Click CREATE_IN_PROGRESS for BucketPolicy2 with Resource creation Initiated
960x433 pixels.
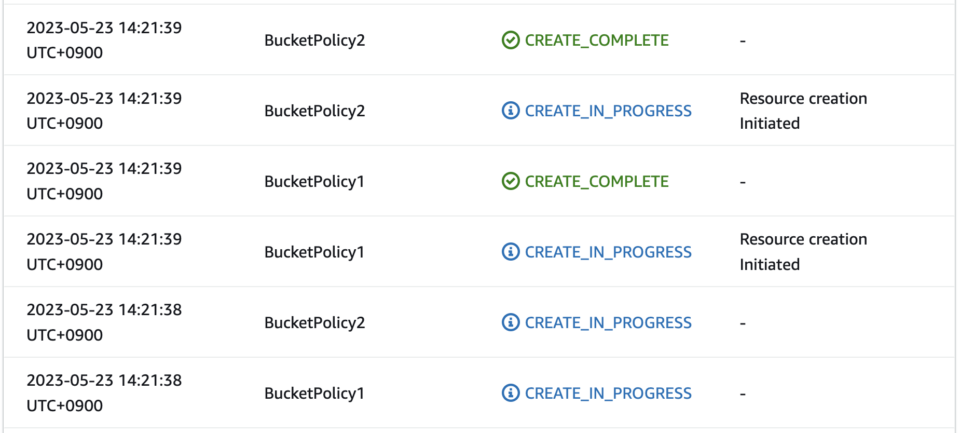[x=609, y=111]
